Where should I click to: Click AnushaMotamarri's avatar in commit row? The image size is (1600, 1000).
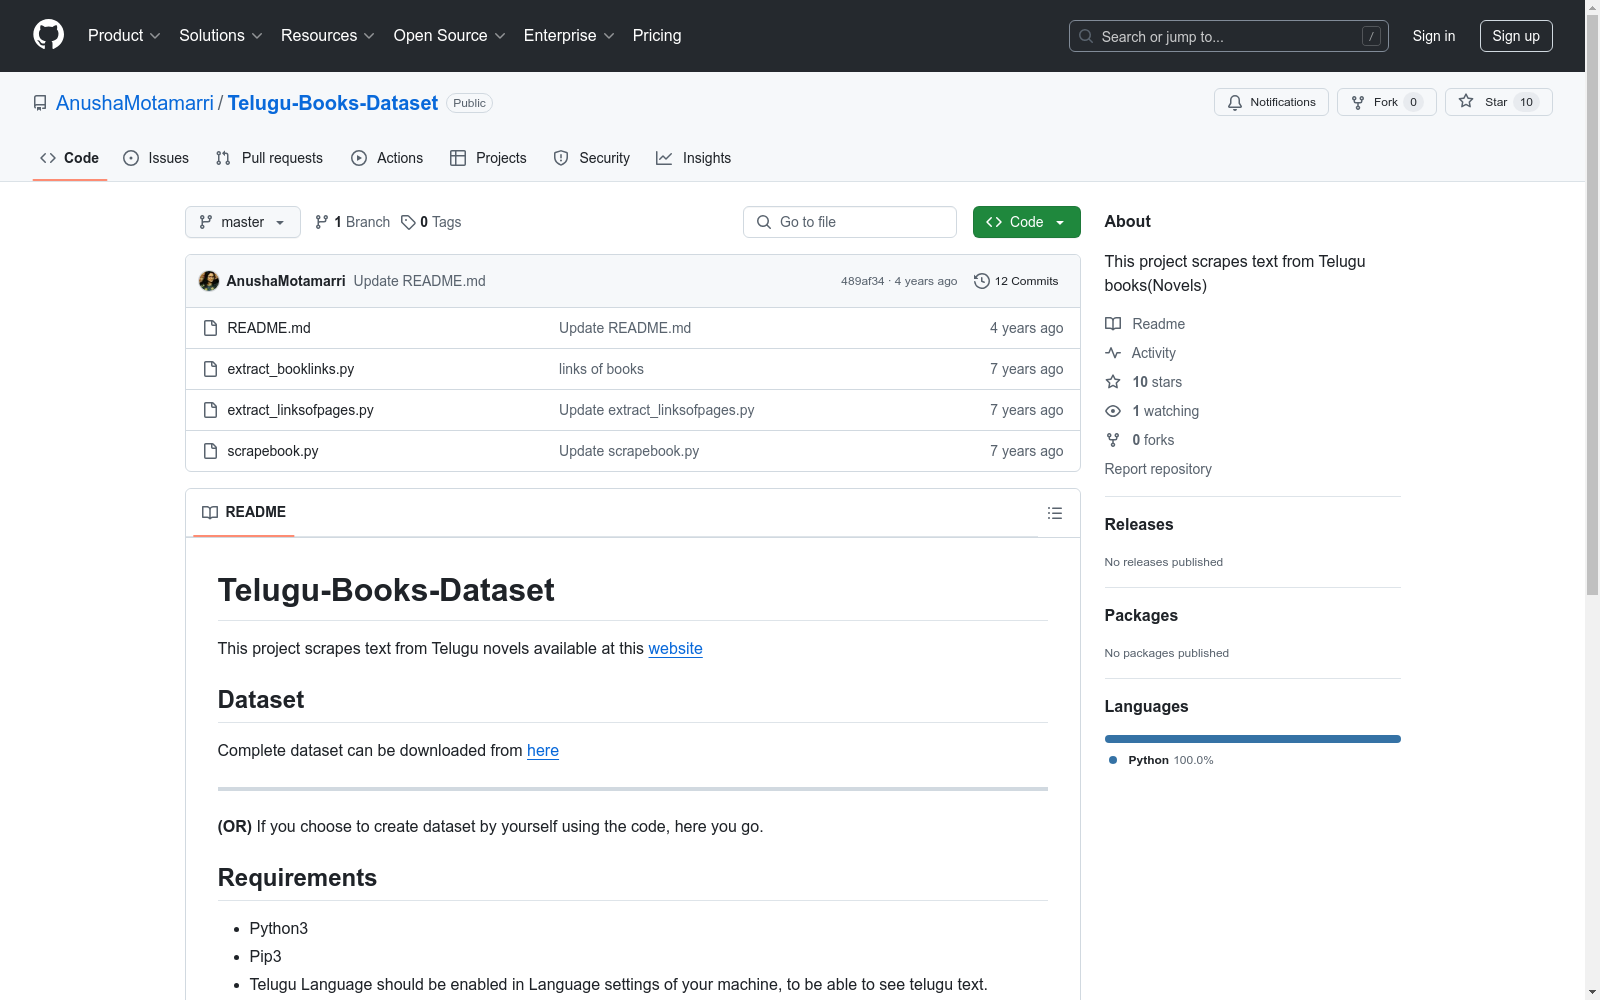pos(209,281)
